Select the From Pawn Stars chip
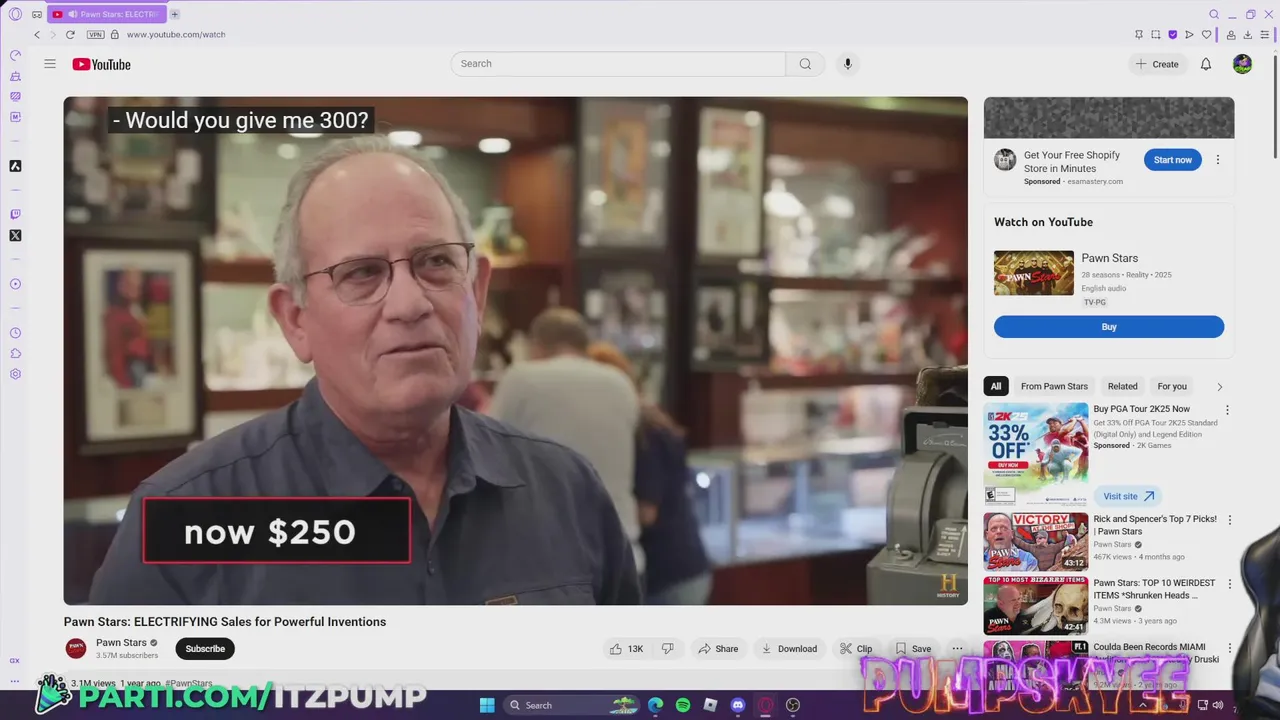 (1054, 386)
